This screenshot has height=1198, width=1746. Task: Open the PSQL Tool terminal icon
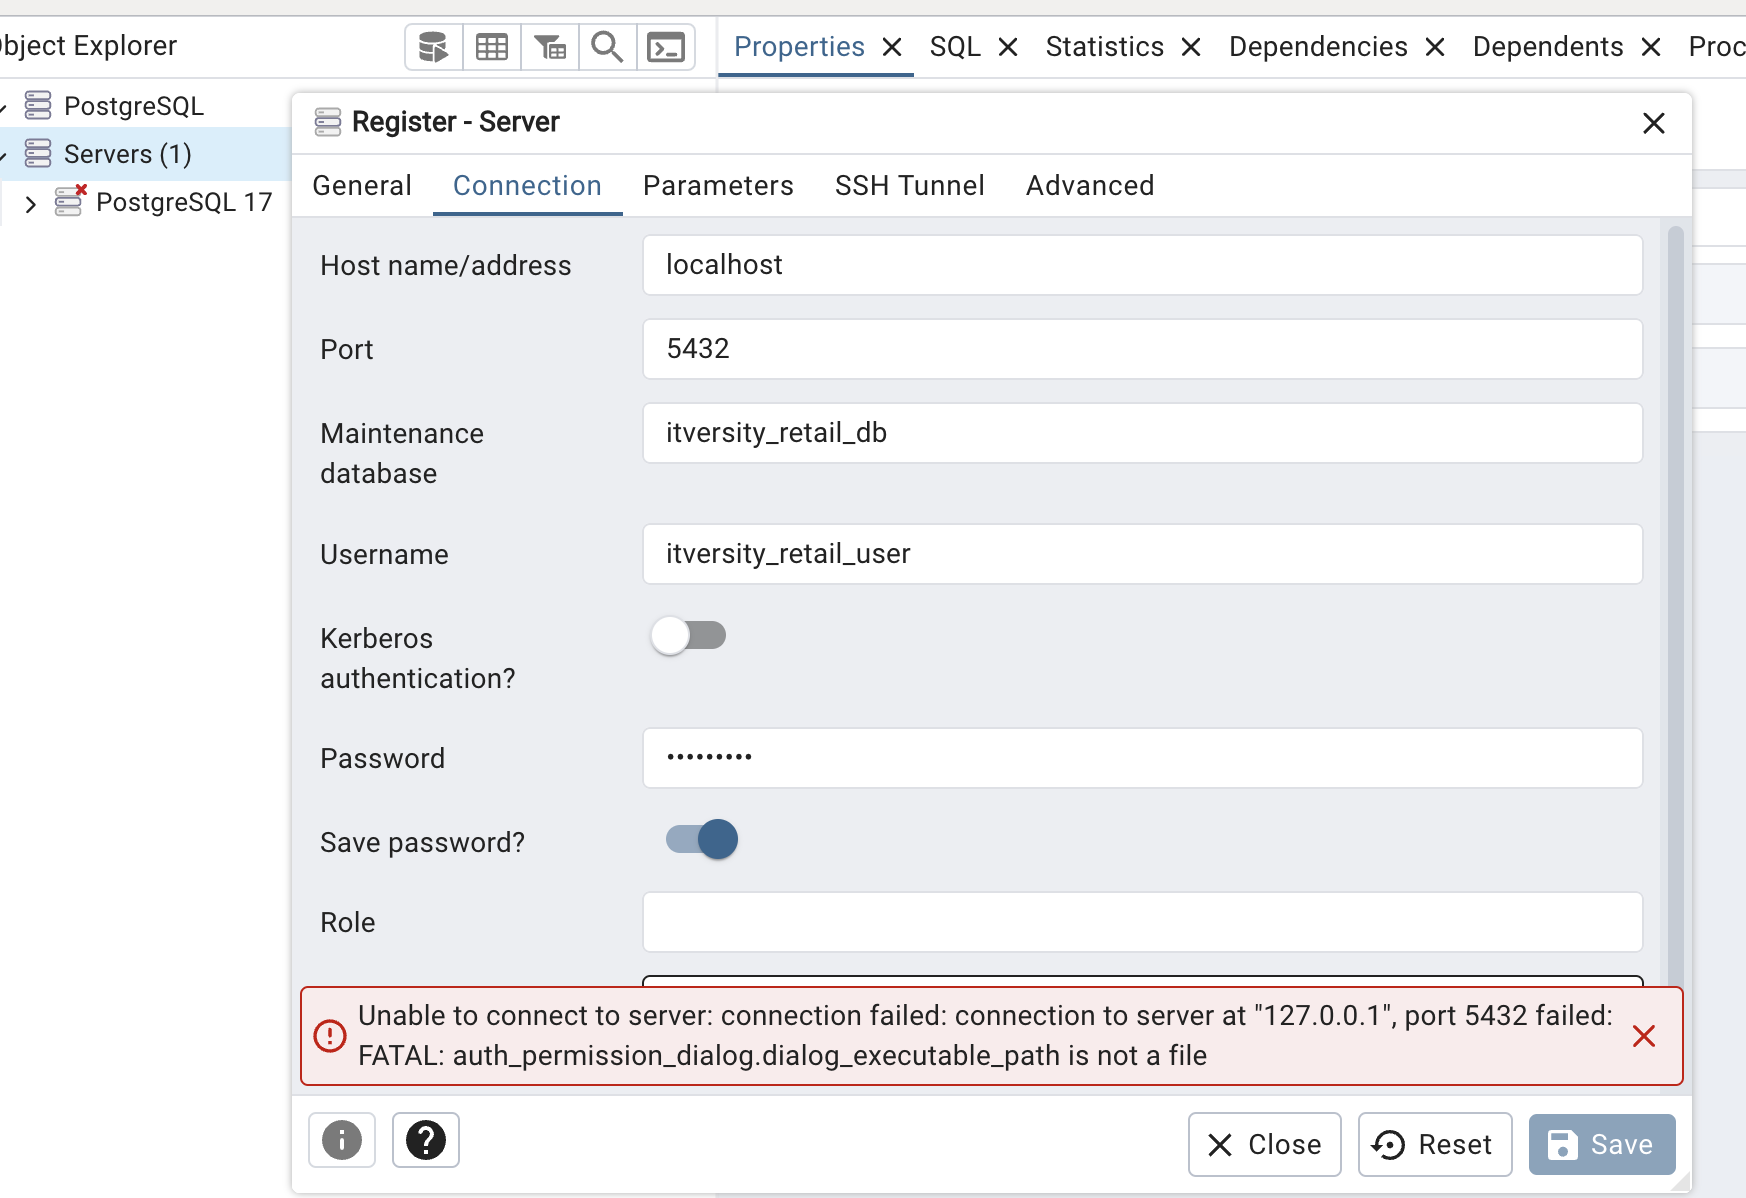click(x=666, y=47)
